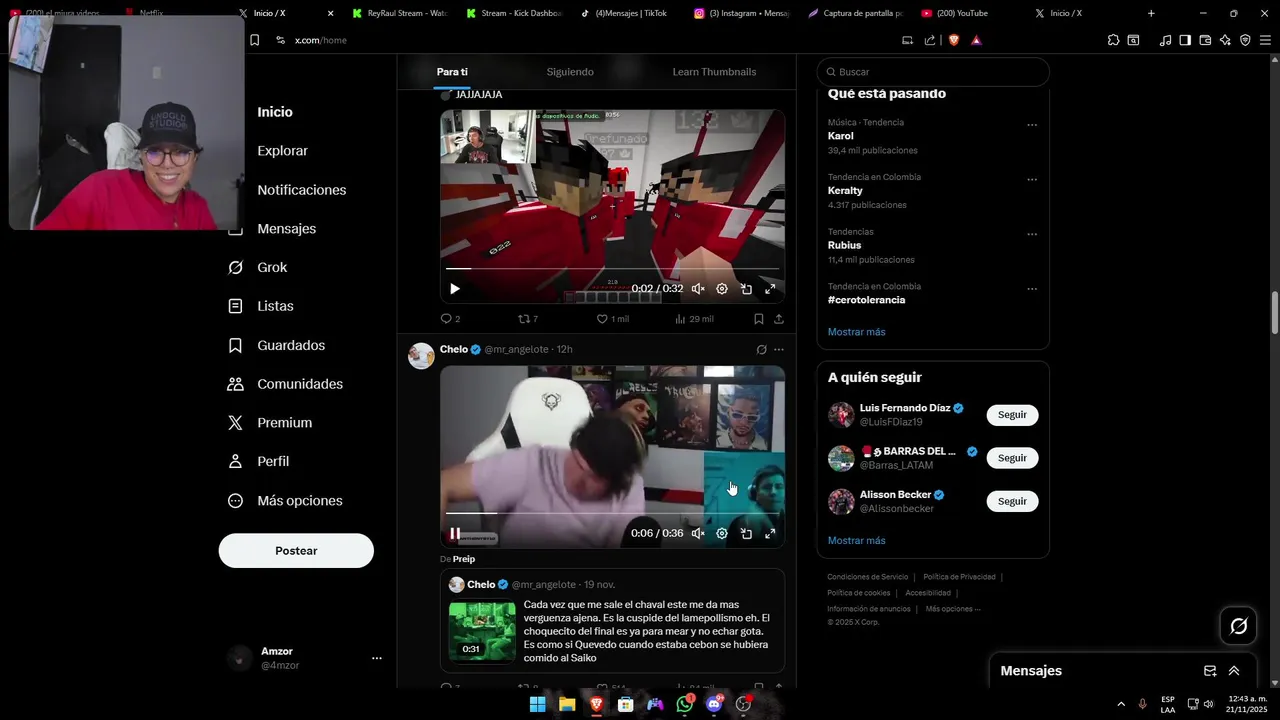Open settings gear on Minecraft video
1280x720 pixels.
[x=722, y=289]
